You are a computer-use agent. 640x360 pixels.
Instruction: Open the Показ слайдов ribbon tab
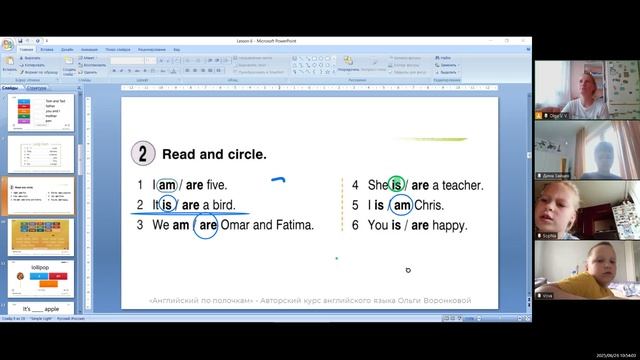118,49
